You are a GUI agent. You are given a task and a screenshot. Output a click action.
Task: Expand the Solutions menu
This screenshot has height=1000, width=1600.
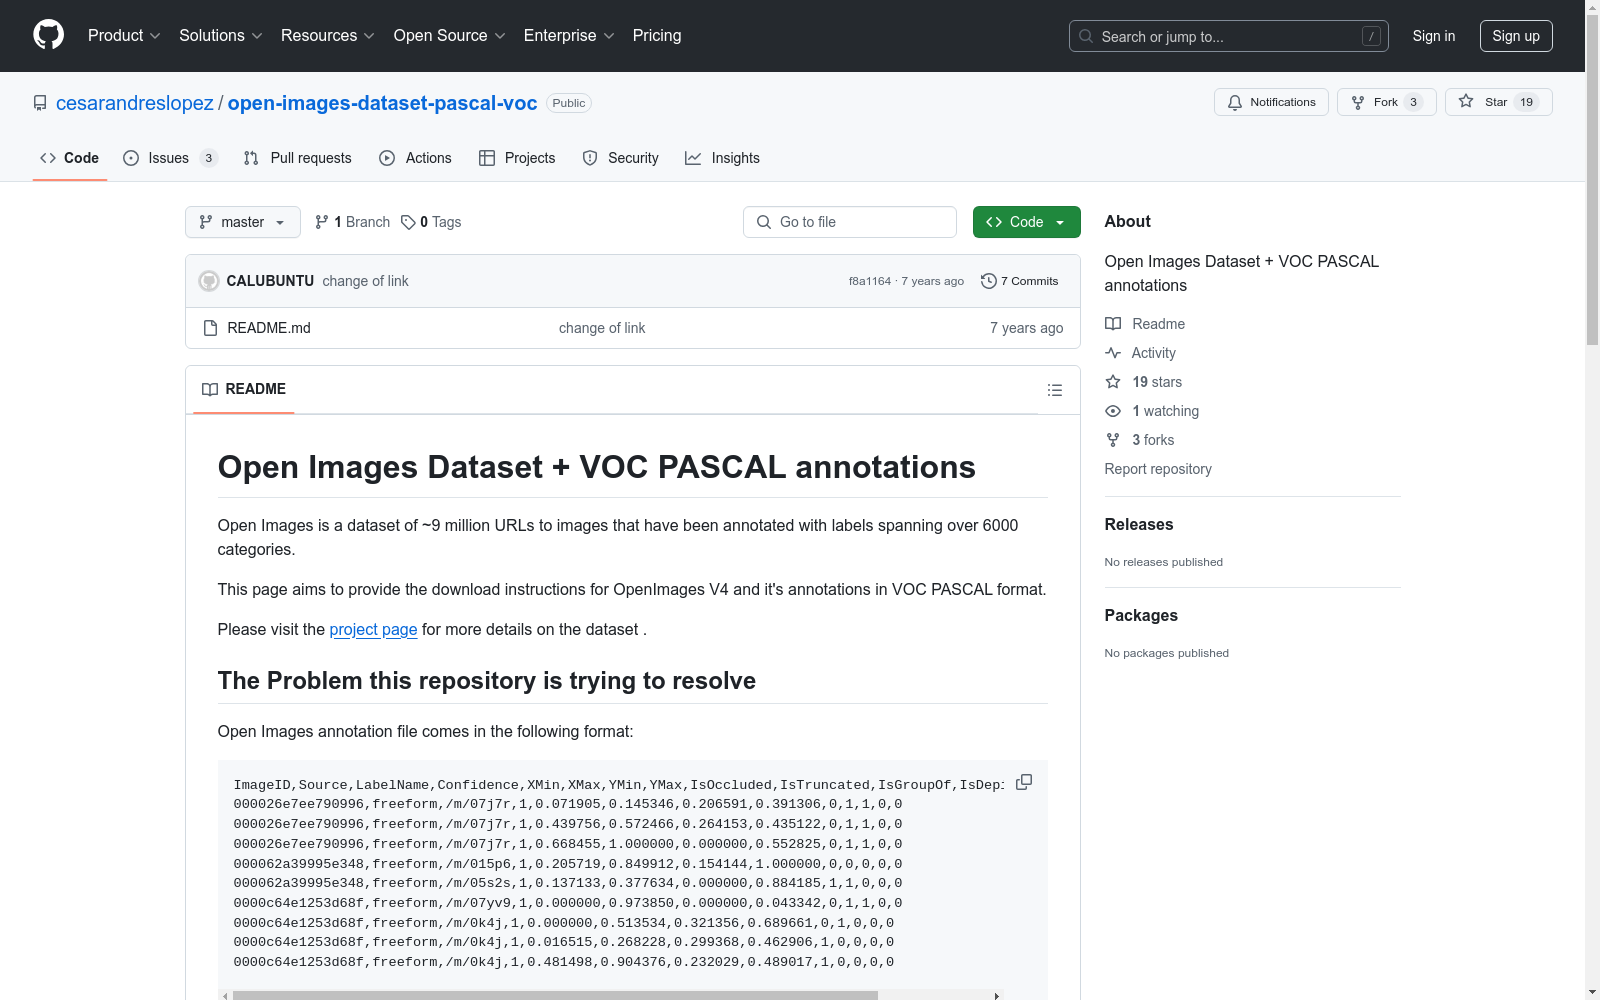[221, 35]
